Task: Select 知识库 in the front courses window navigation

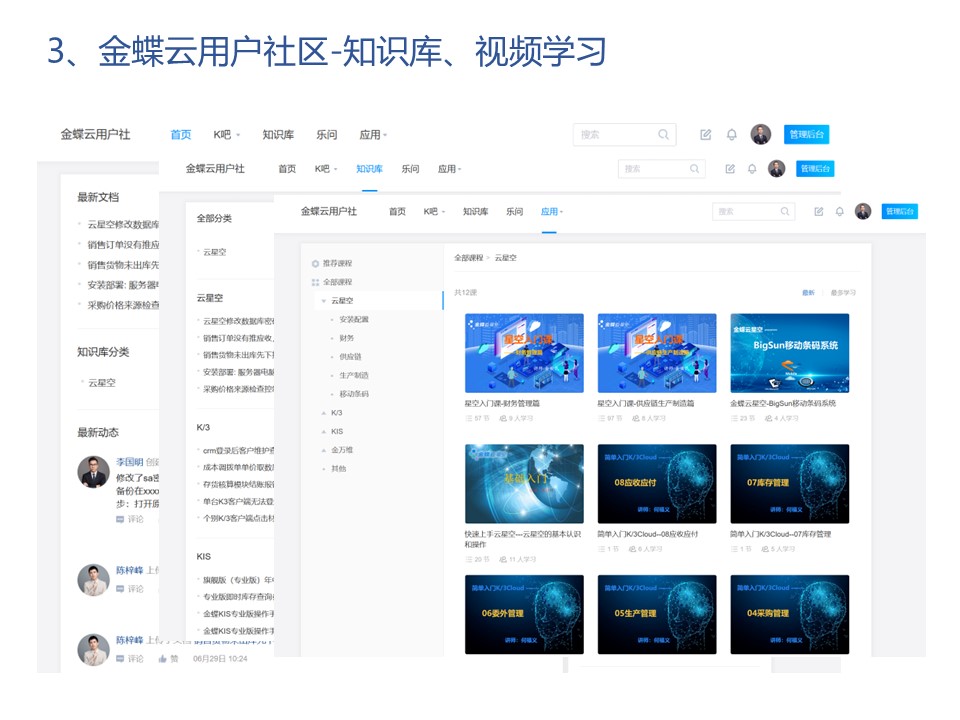Action: [475, 212]
